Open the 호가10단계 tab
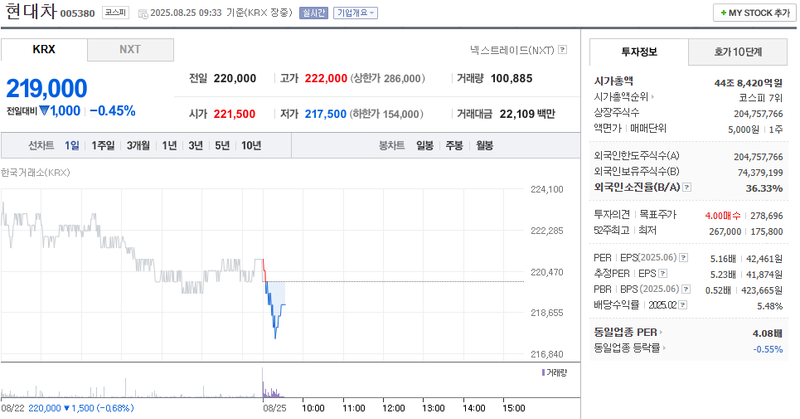The width and height of the screenshot is (800, 419). coord(738,52)
